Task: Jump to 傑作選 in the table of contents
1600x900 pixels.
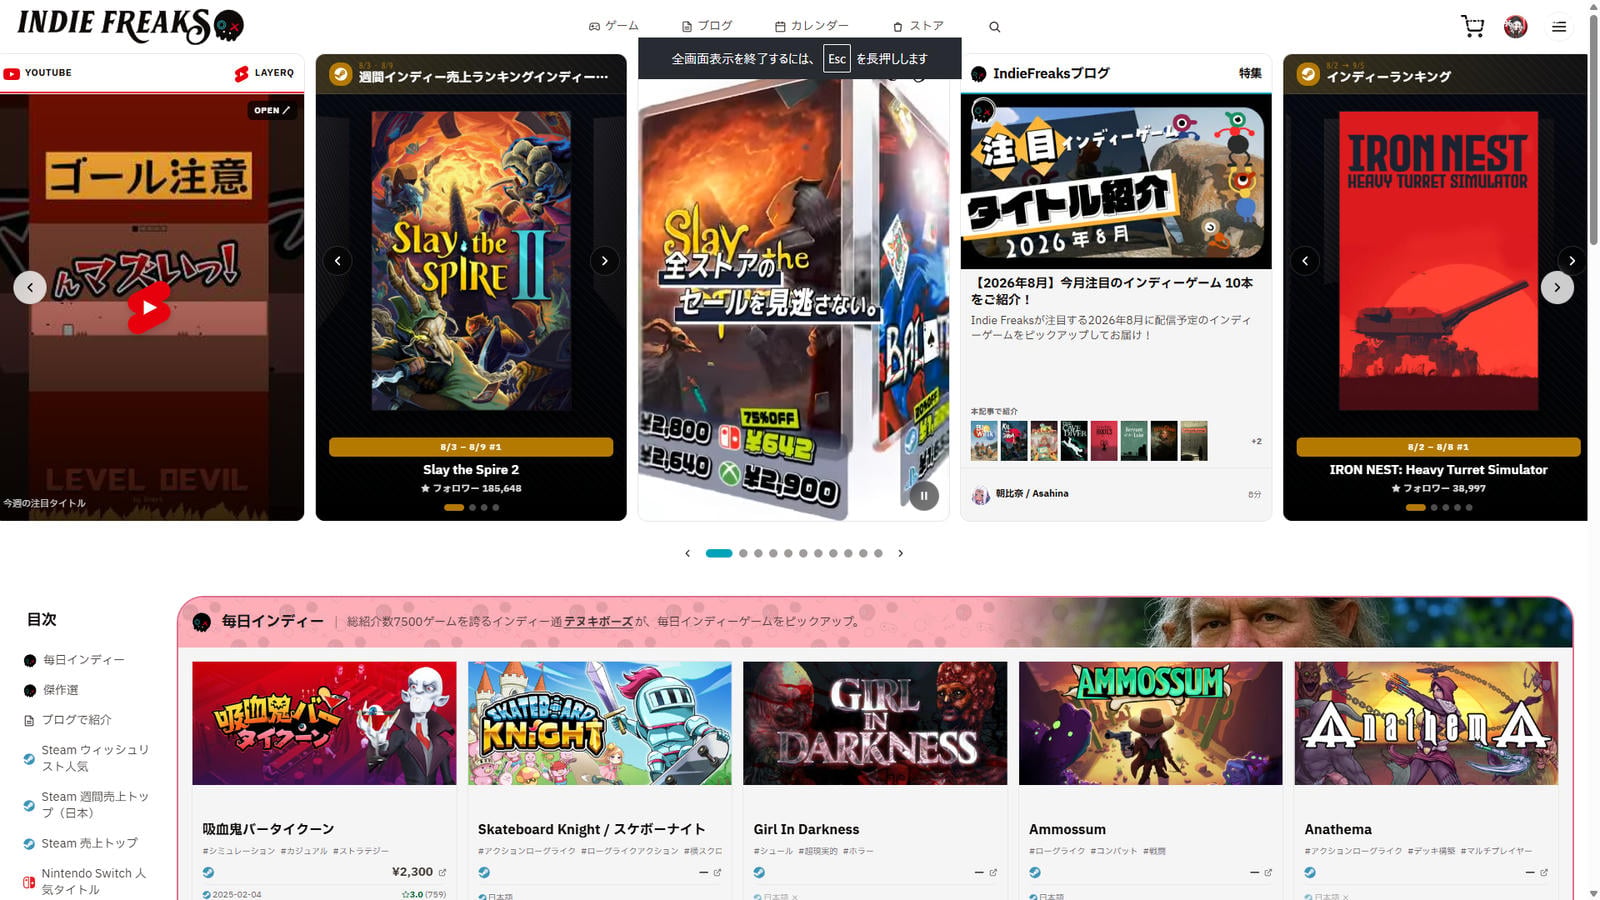Action: tap(51, 690)
